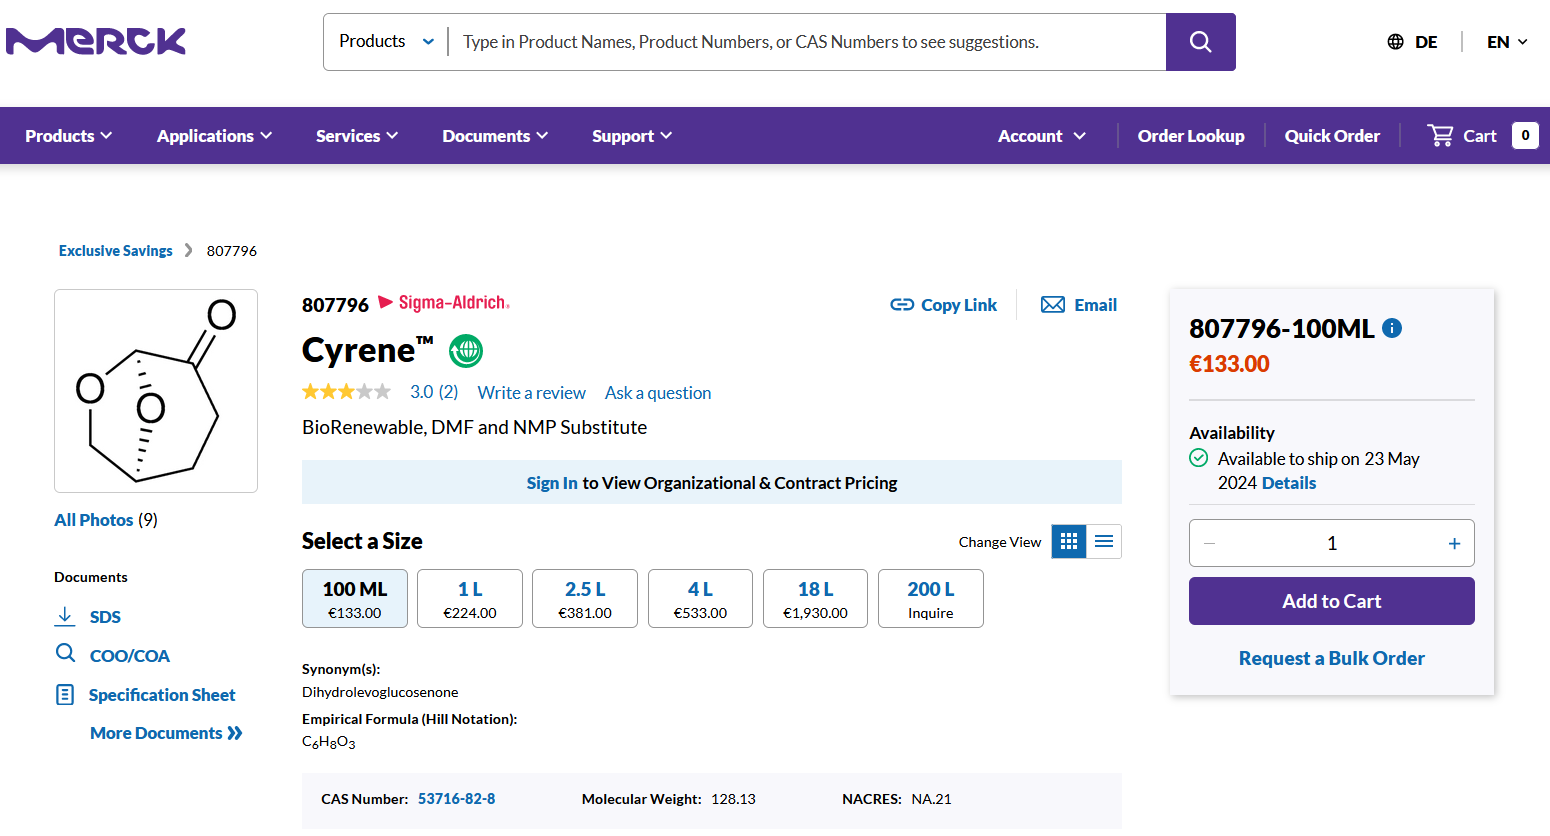
Task: Increase quantity with plus button
Action: tap(1454, 543)
